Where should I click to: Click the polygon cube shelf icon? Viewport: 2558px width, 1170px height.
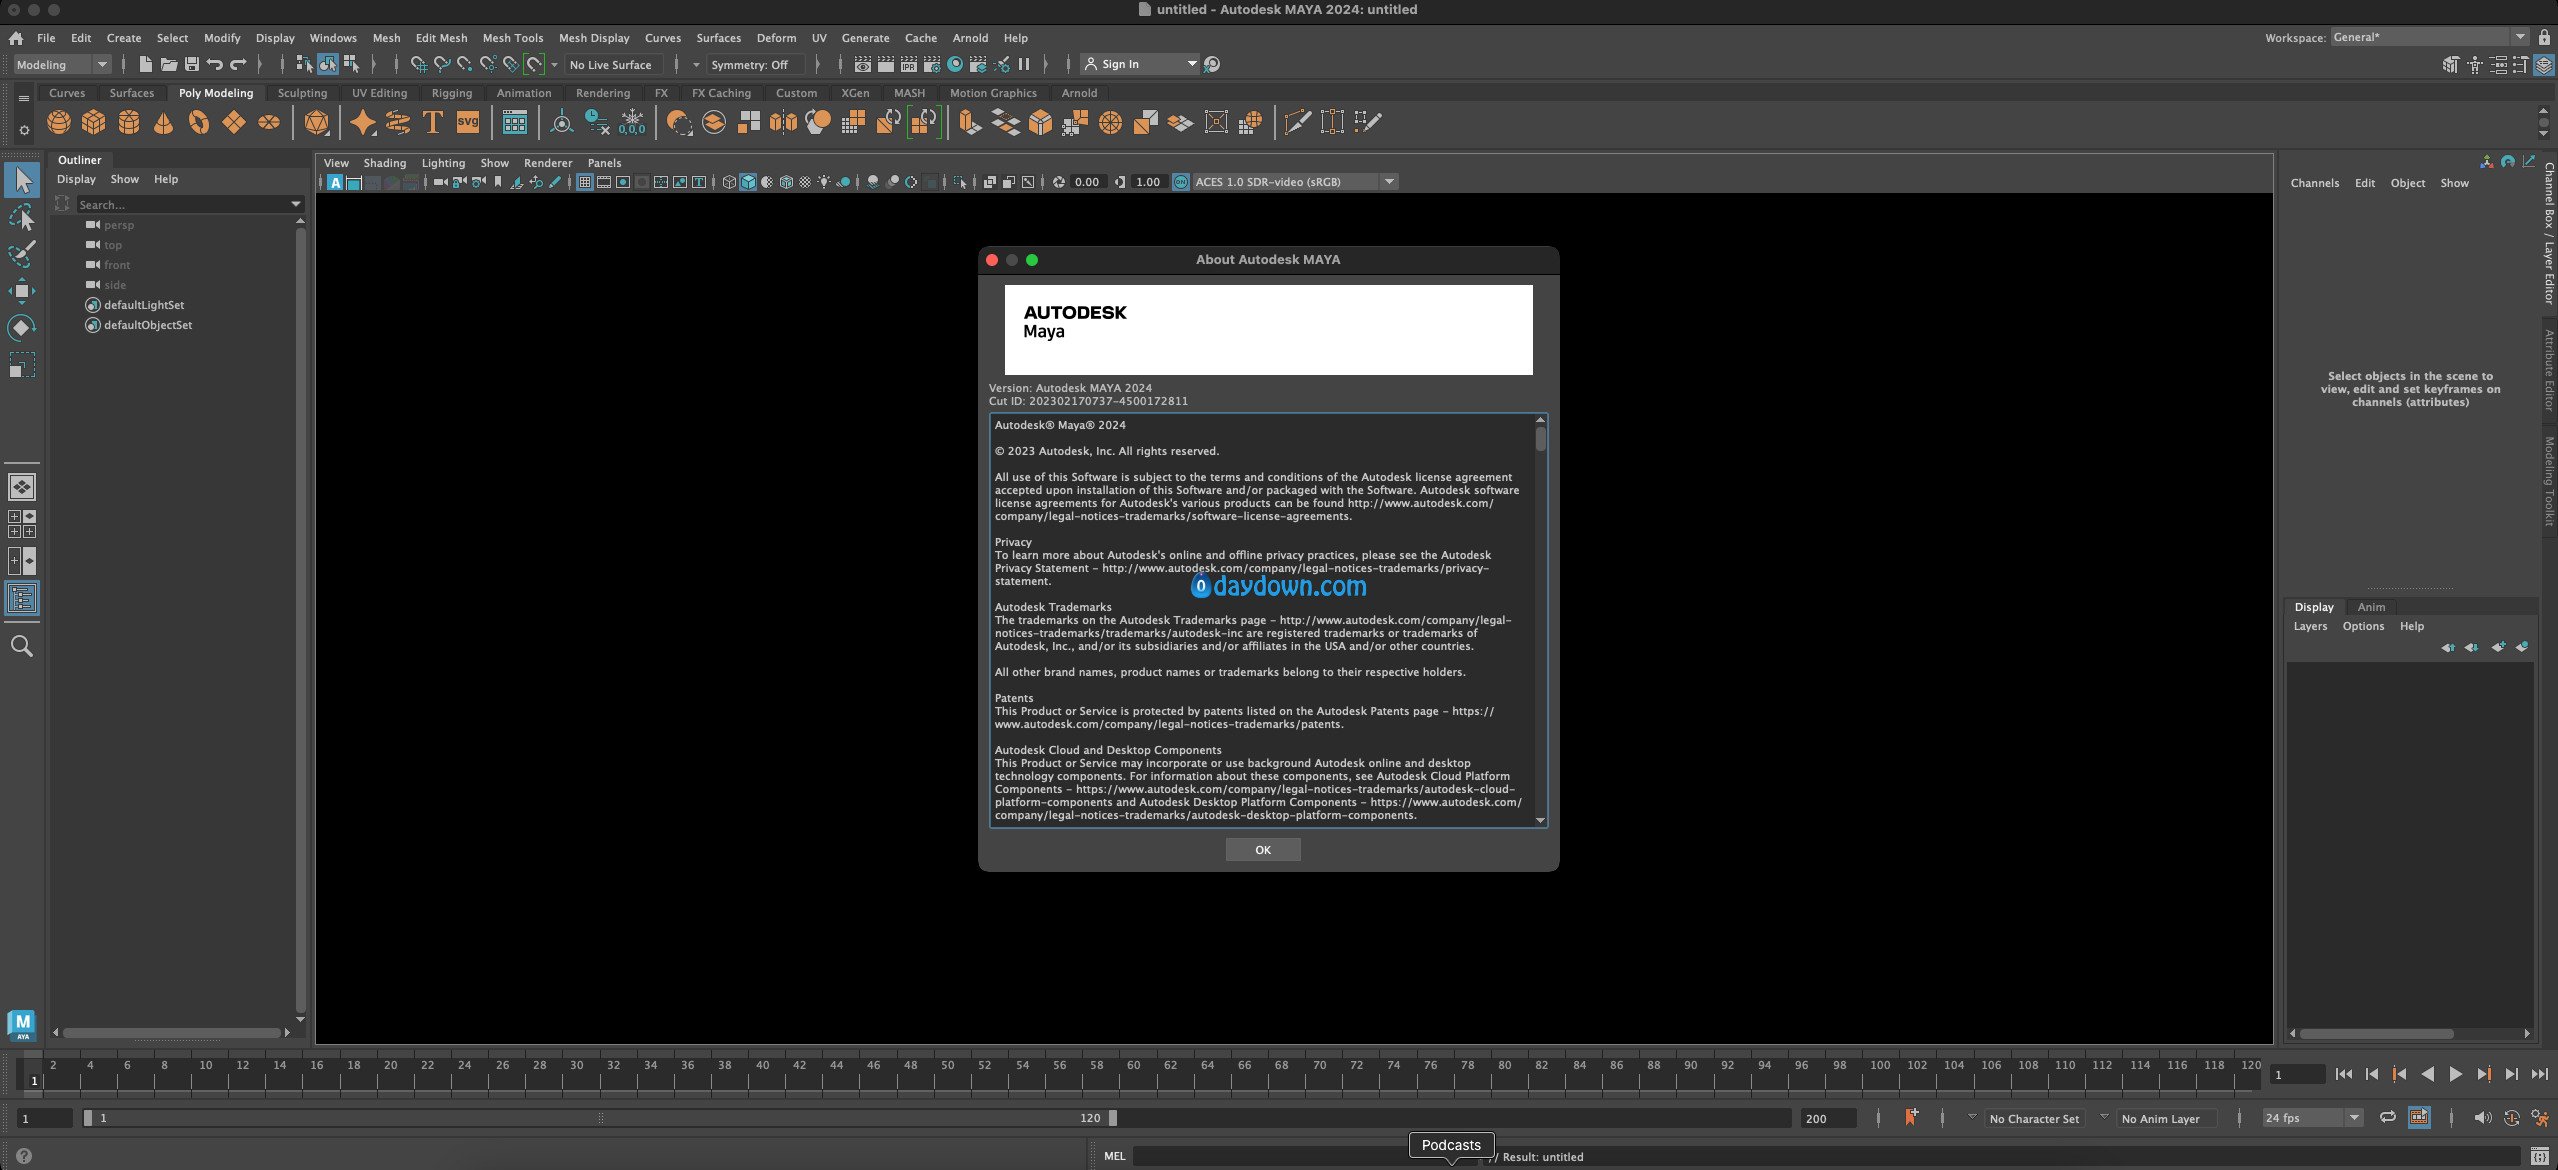coord(94,122)
